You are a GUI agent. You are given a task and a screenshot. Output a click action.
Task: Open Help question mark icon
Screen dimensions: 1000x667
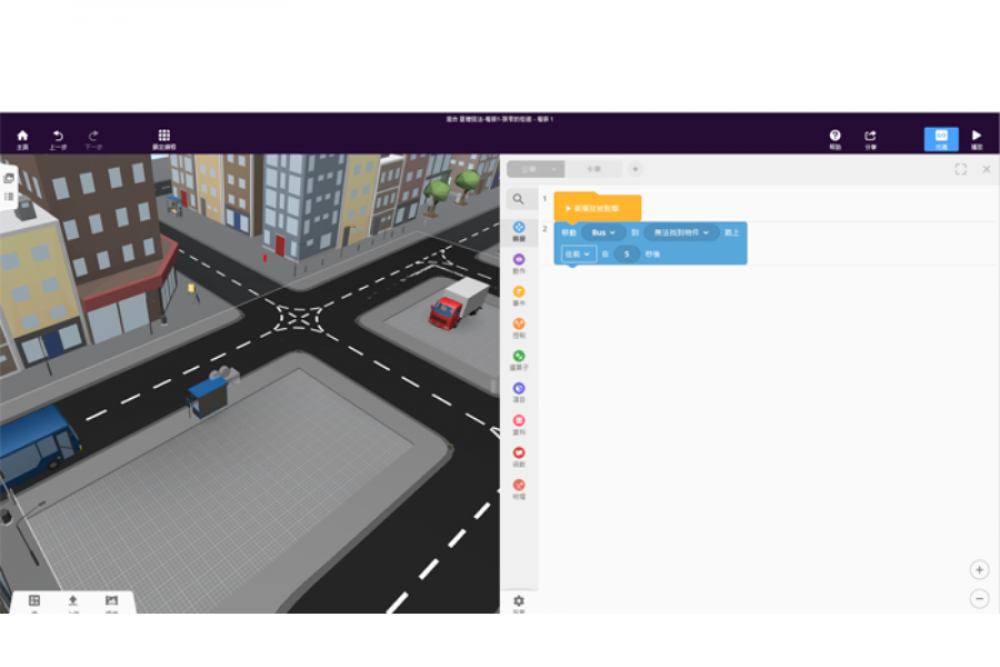(835, 138)
